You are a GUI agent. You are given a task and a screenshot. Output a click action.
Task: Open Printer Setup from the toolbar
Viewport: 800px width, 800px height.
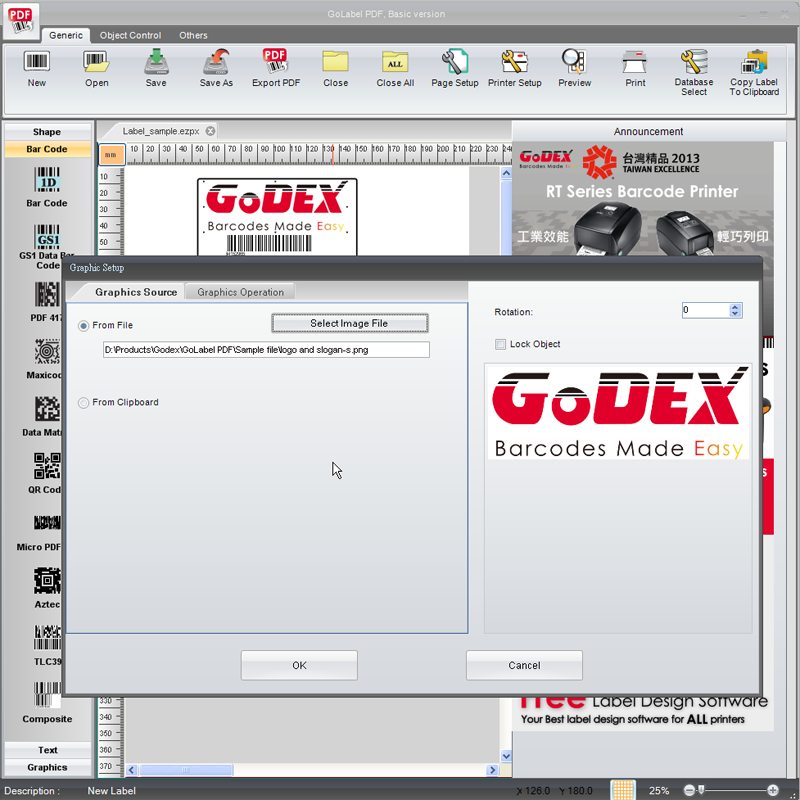click(514, 61)
